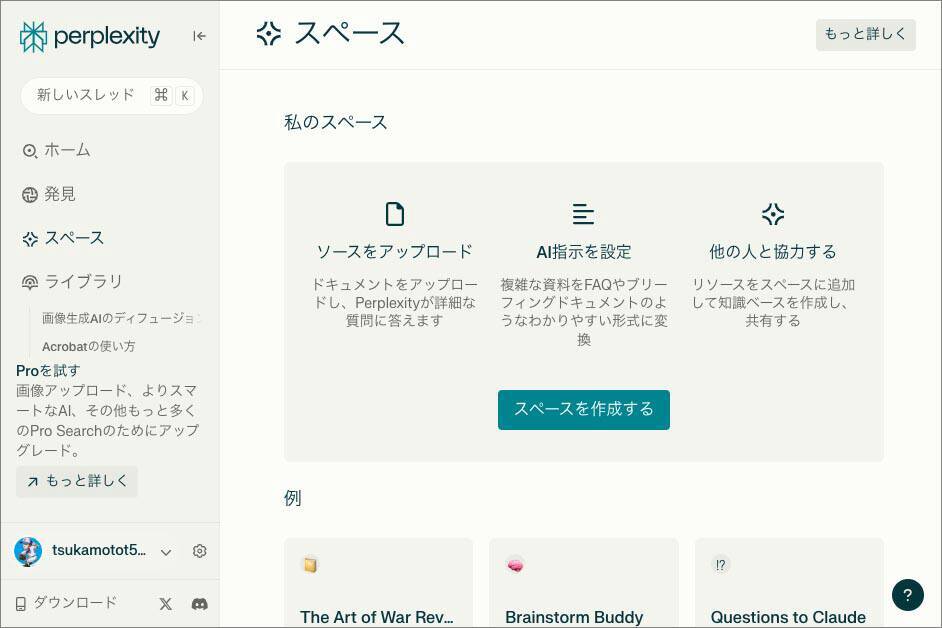Go to ホーム in the sidebar
The image size is (942, 628).
[66, 150]
